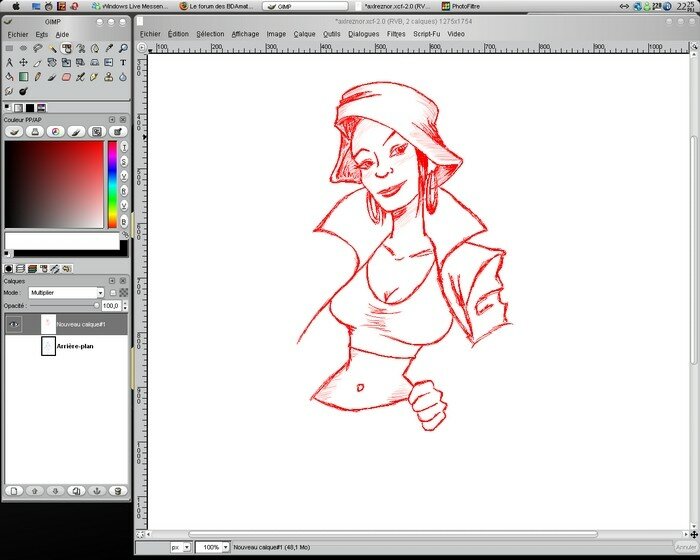This screenshot has width=700, height=560.
Task: Create a new layer with the bottom button
Action: pos(14,491)
